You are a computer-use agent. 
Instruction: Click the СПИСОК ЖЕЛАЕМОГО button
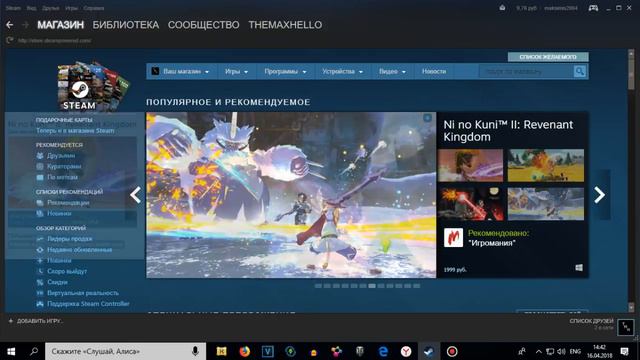pyautogui.click(x=548, y=57)
